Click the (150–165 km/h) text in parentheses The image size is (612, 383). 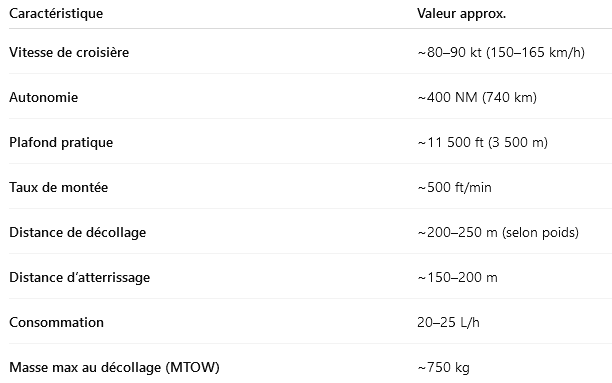[536, 52]
